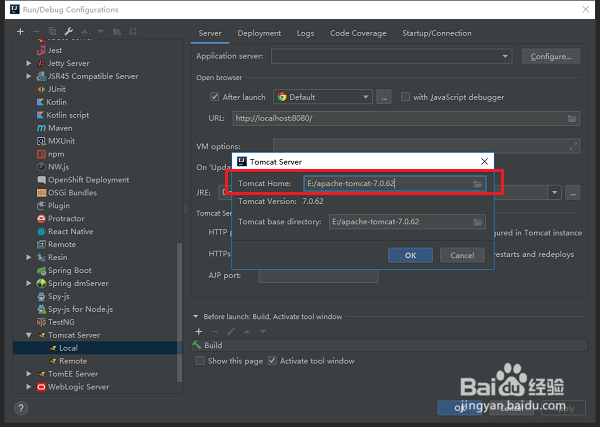
Task: Collapse the Tomcat Server node
Action: tap(29, 335)
